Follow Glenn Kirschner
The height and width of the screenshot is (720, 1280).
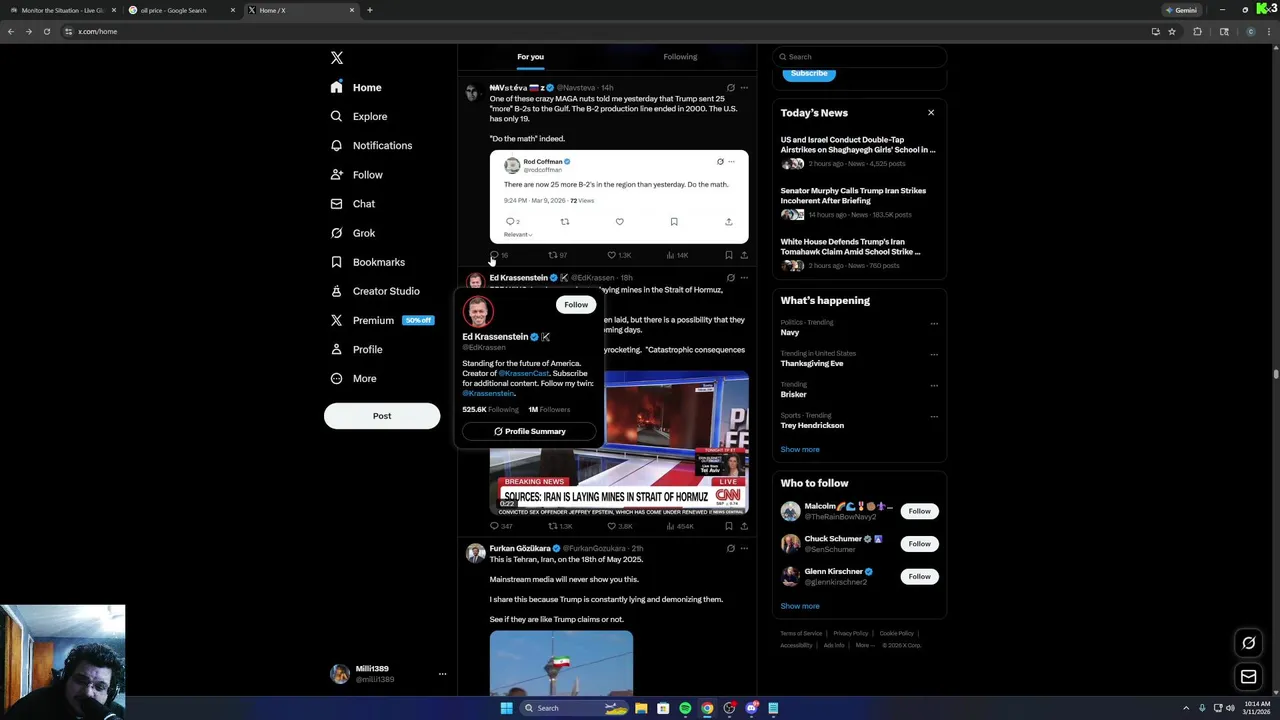pyautogui.click(x=919, y=577)
